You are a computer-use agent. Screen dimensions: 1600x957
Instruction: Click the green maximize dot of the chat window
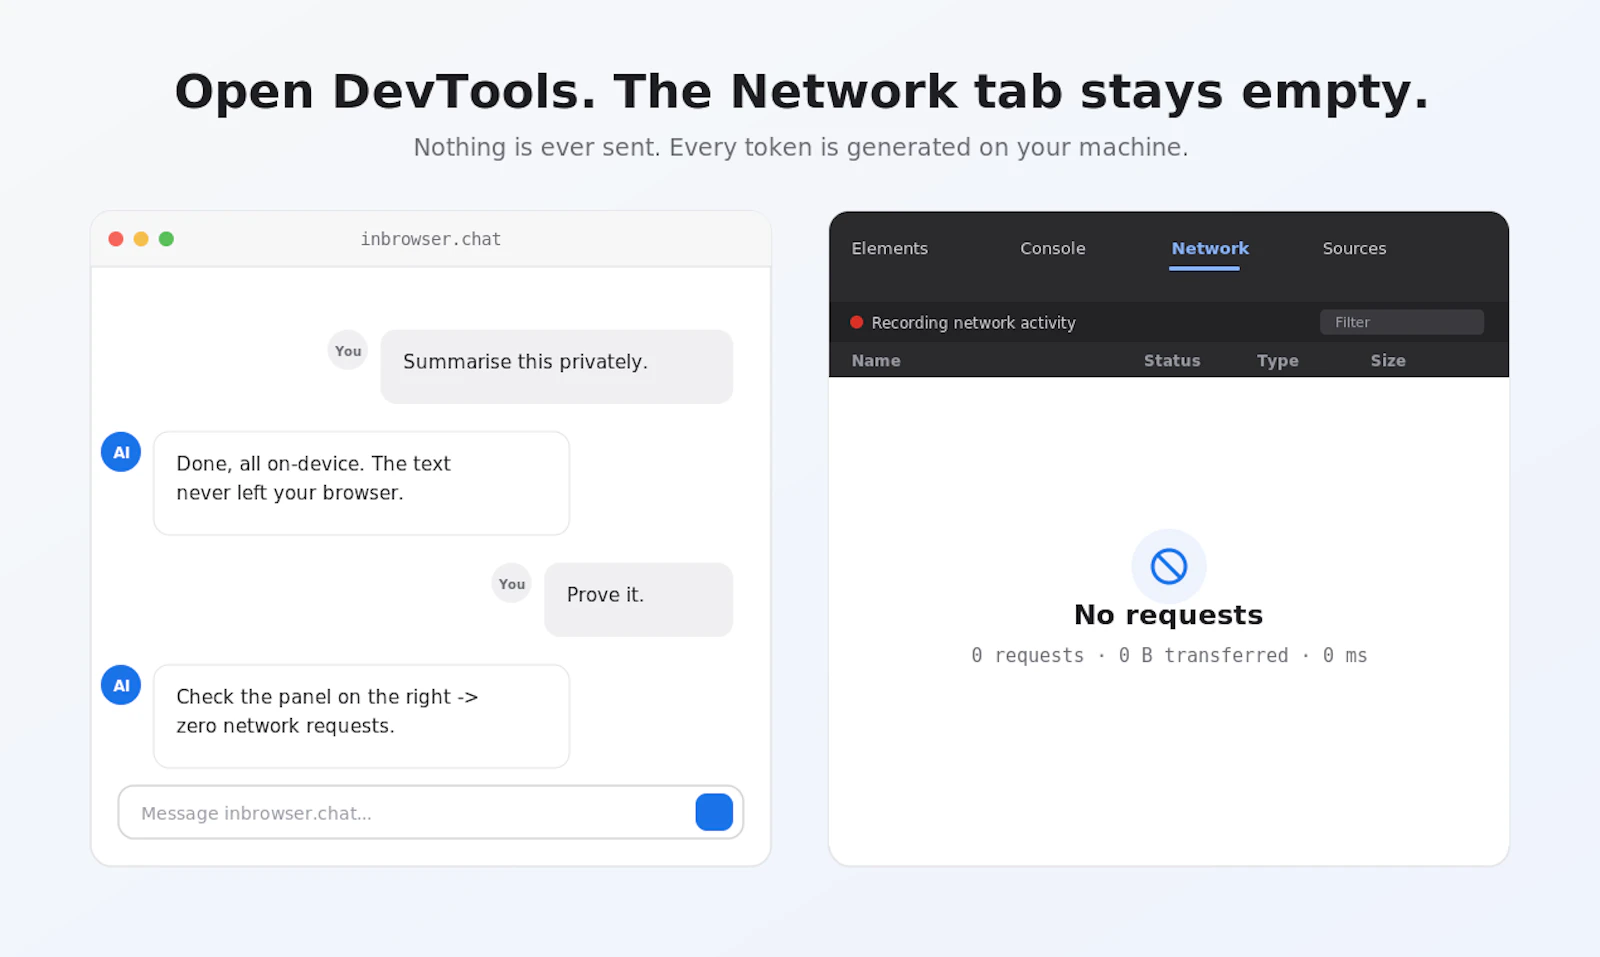click(x=166, y=239)
